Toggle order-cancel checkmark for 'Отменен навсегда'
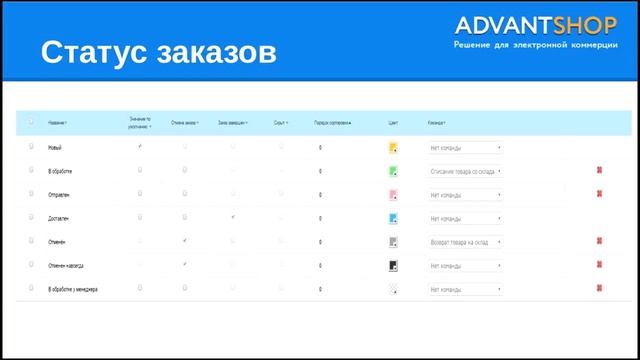The height and width of the screenshot is (360, 640). (x=185, y=264)
